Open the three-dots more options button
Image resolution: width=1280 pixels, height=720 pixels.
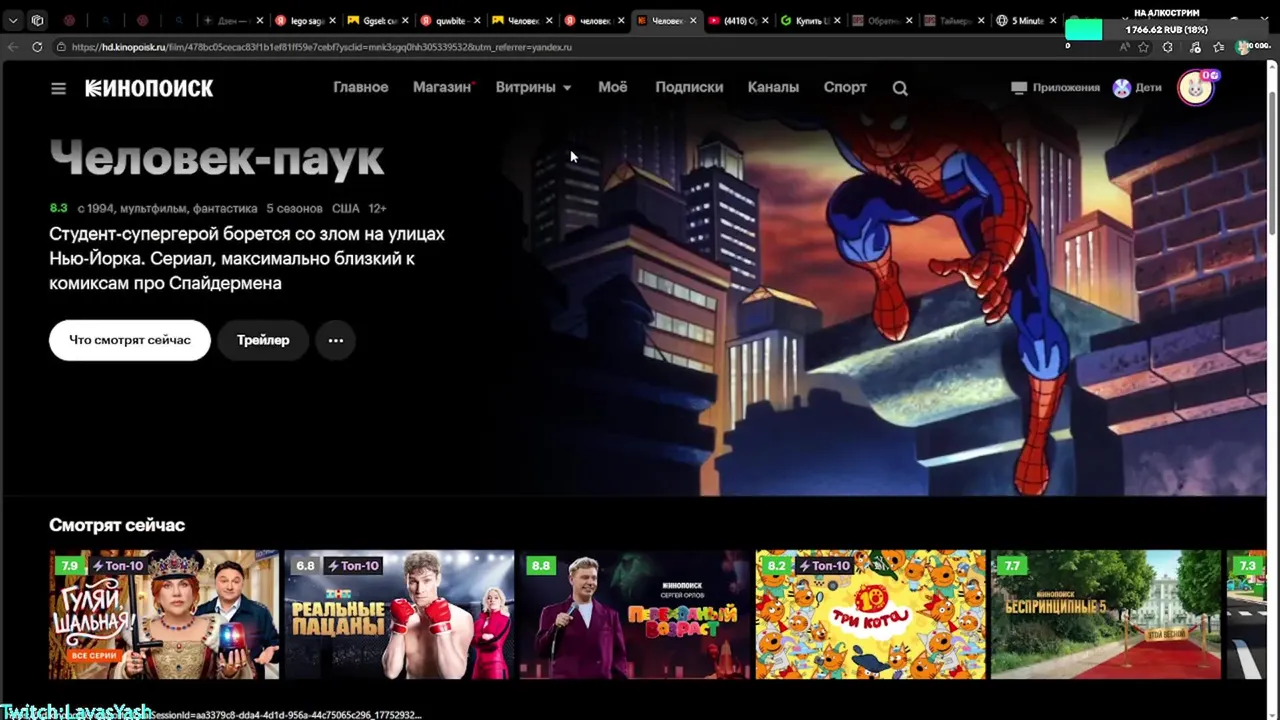(x=336, y=340)
